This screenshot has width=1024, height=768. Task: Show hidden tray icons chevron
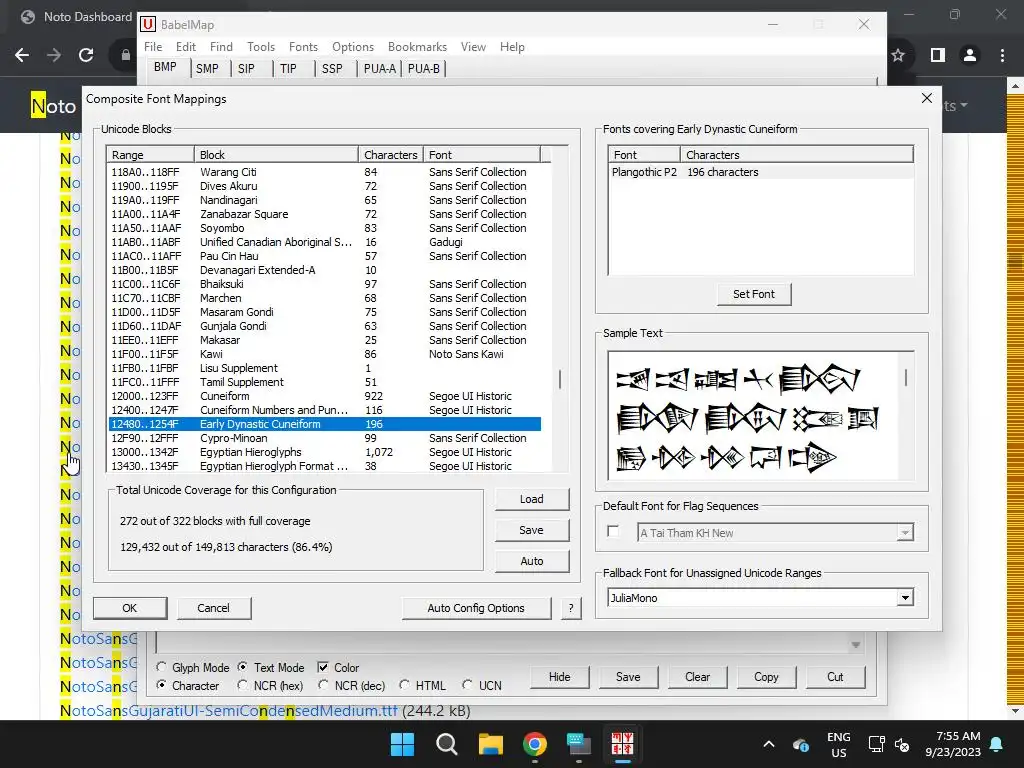point(769,744)
